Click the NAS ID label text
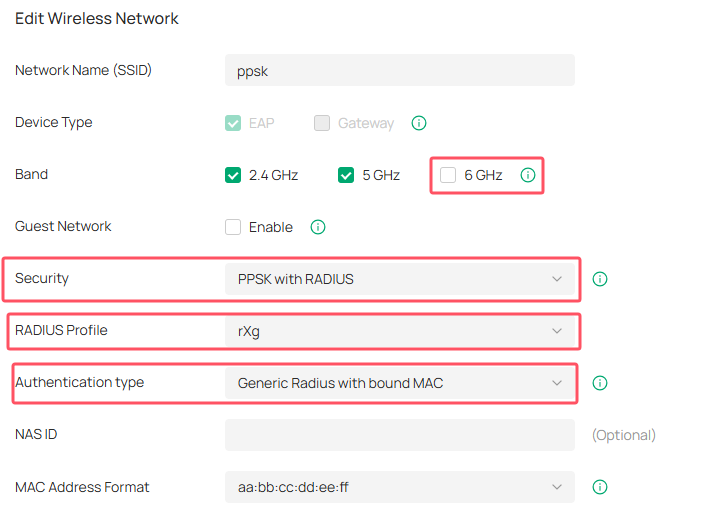725x518 pixels. pyautogui.click(x=37, y=435)
